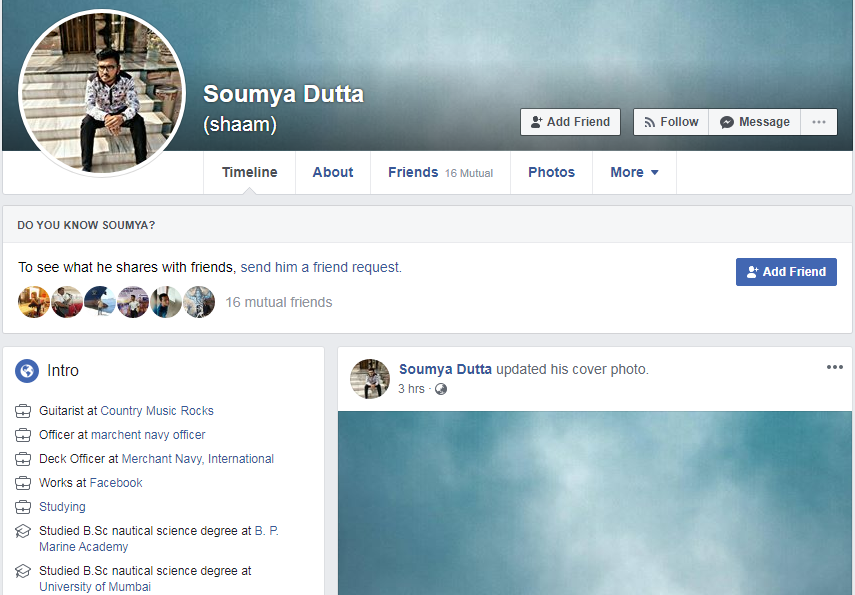This screenshot has width=855, height=595.
Task: Open '16 mutual friends' link
Action: [x=279, y=302]
